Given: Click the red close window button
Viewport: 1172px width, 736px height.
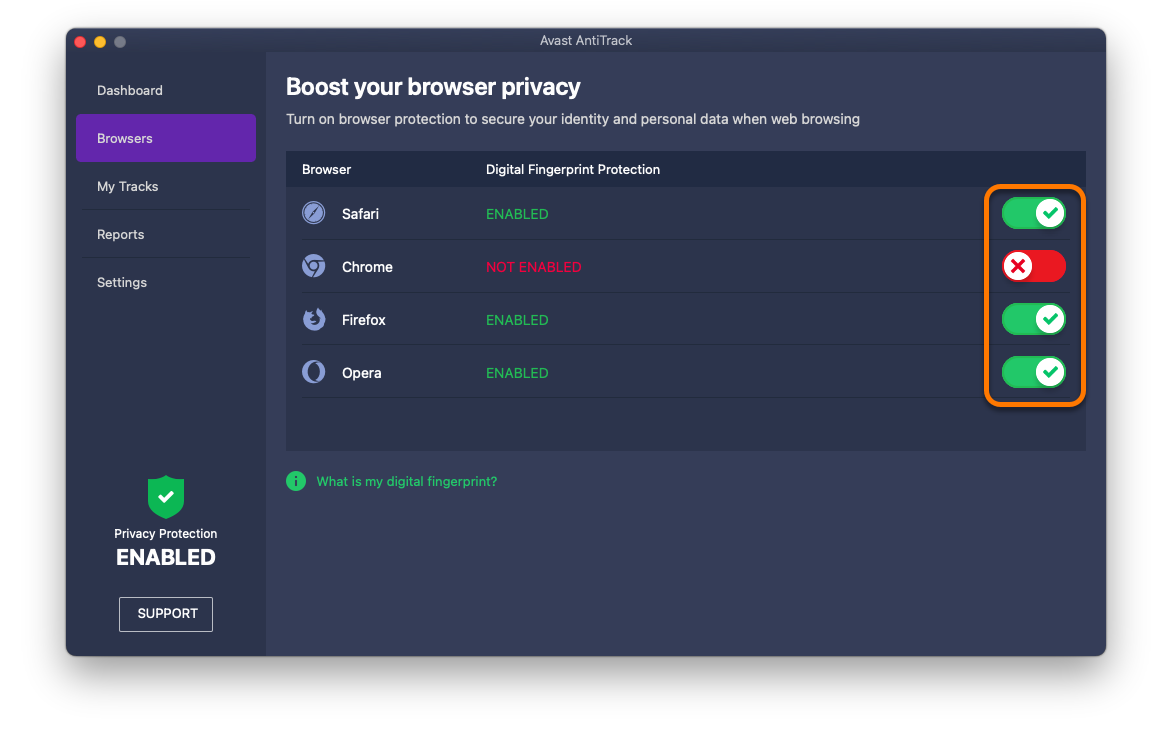Looking at the screenshot, I should point(81,42).
